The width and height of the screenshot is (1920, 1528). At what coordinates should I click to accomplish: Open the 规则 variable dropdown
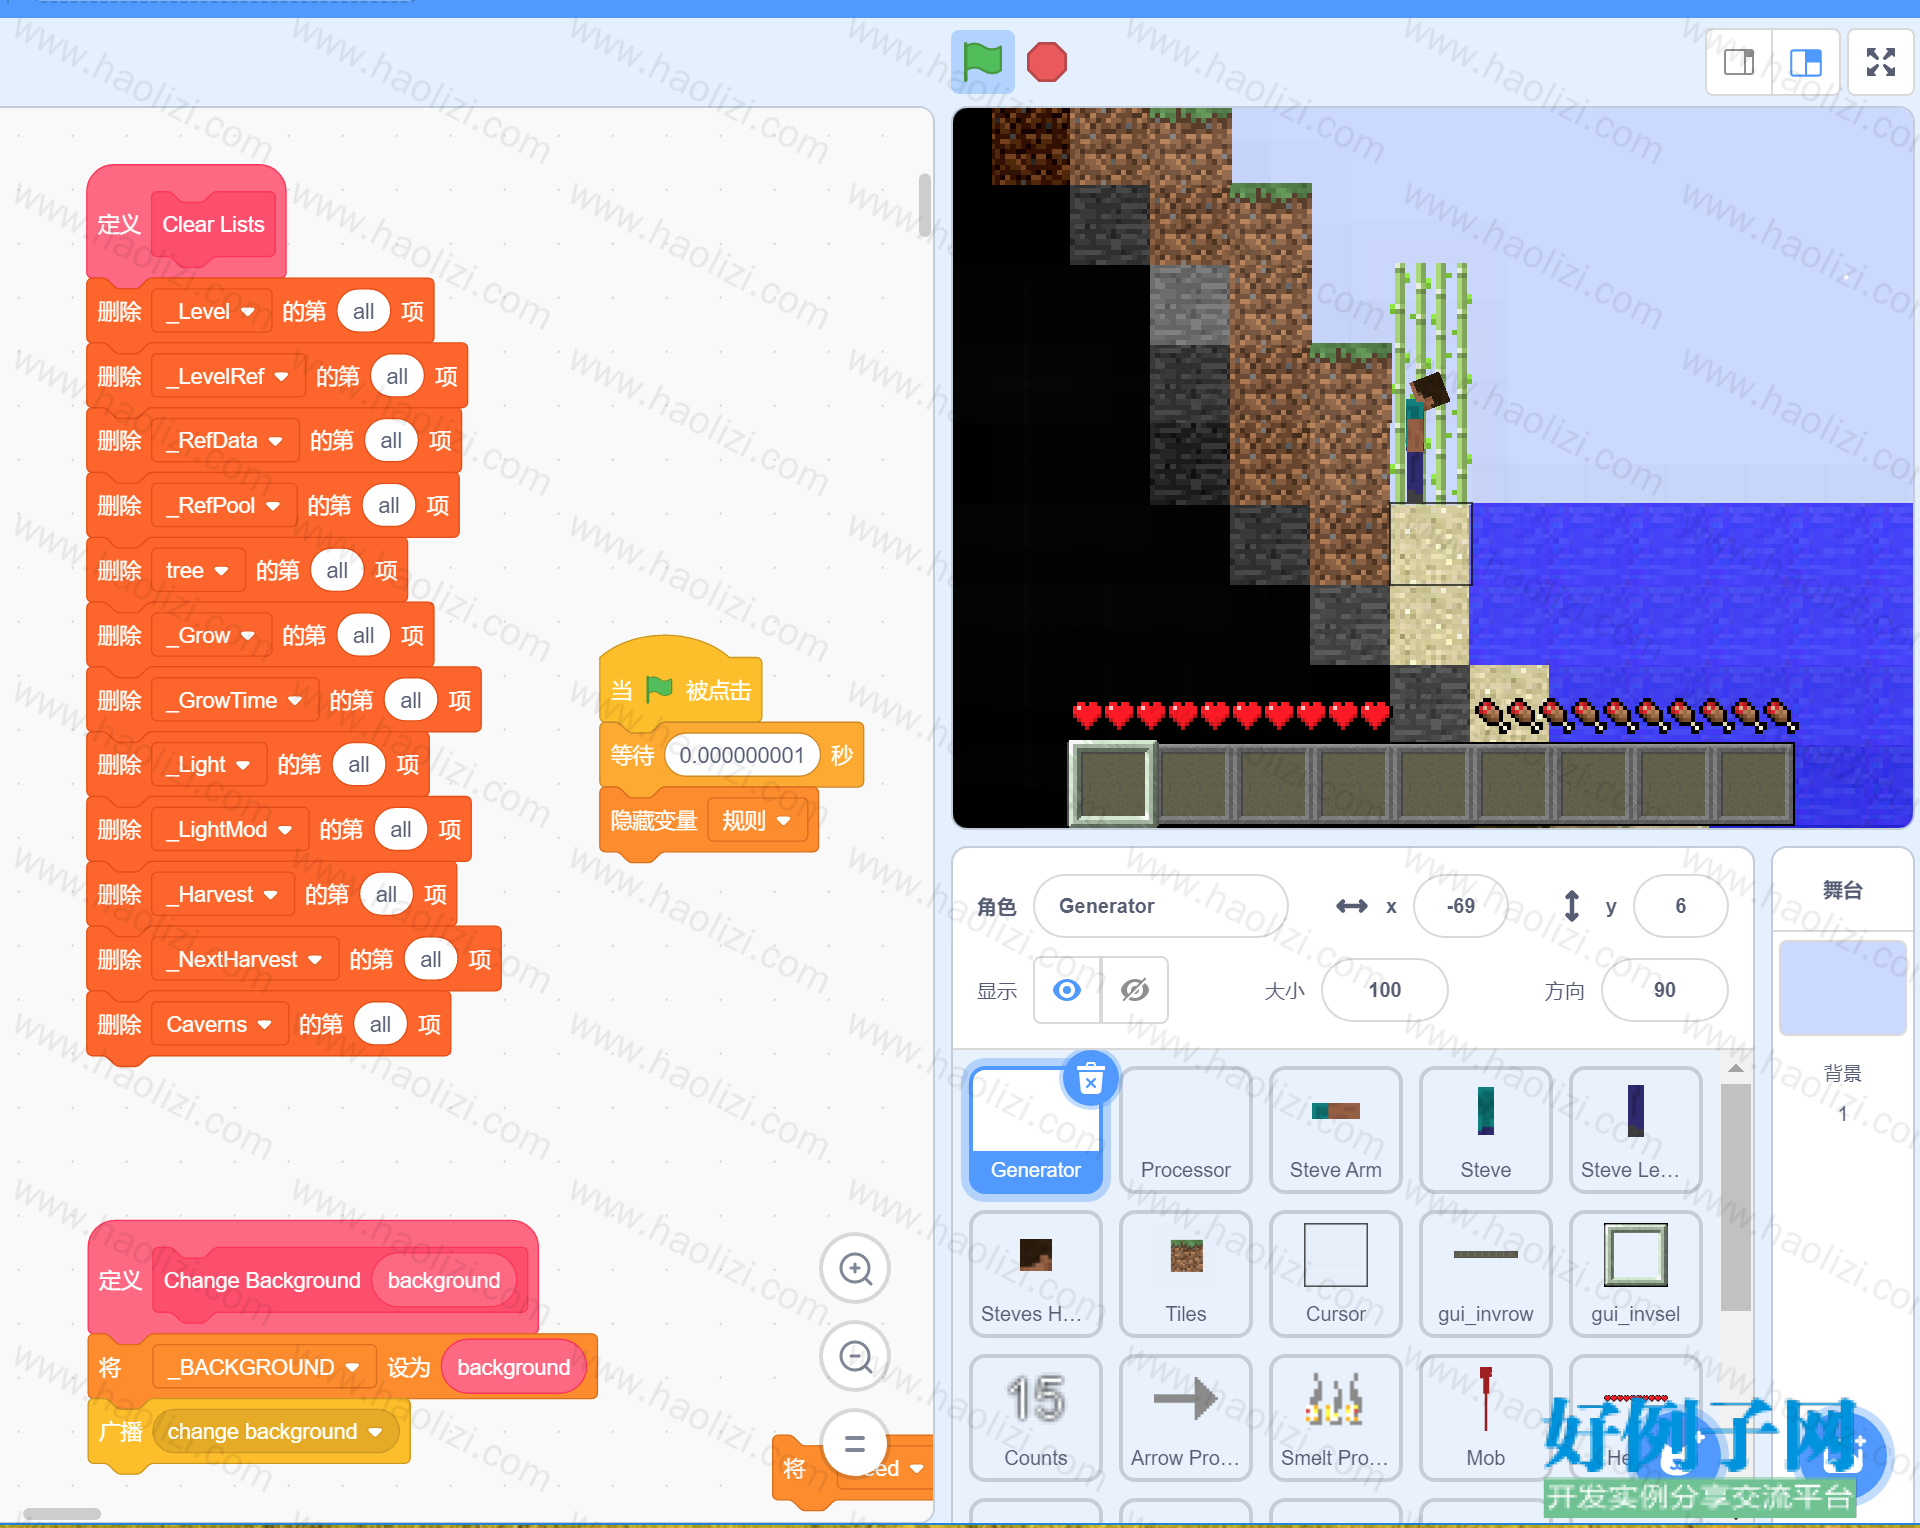(x=757, y=821)
